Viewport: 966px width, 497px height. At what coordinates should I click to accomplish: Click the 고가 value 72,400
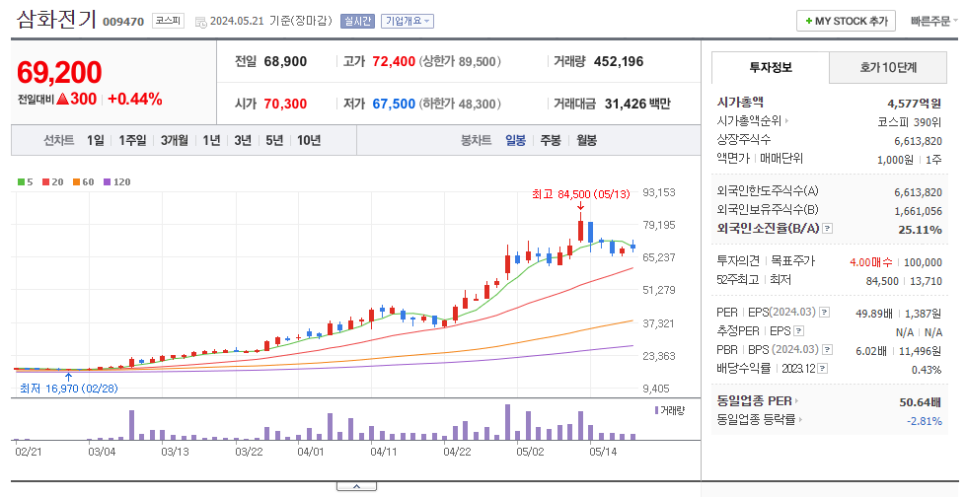[394, 62]
